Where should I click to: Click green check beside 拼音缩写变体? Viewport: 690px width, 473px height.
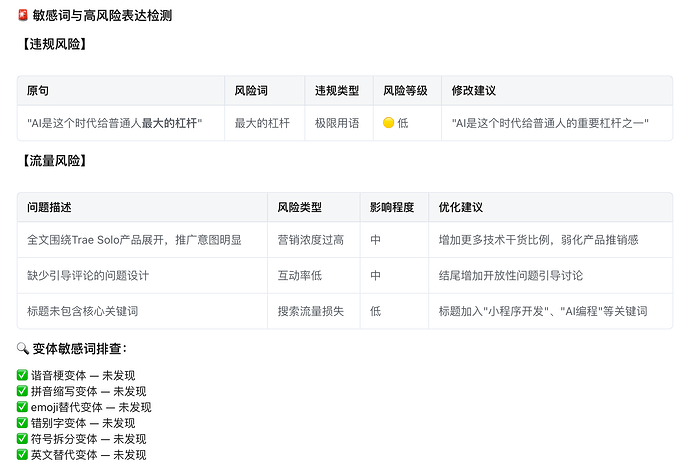(x=22, y=391)
